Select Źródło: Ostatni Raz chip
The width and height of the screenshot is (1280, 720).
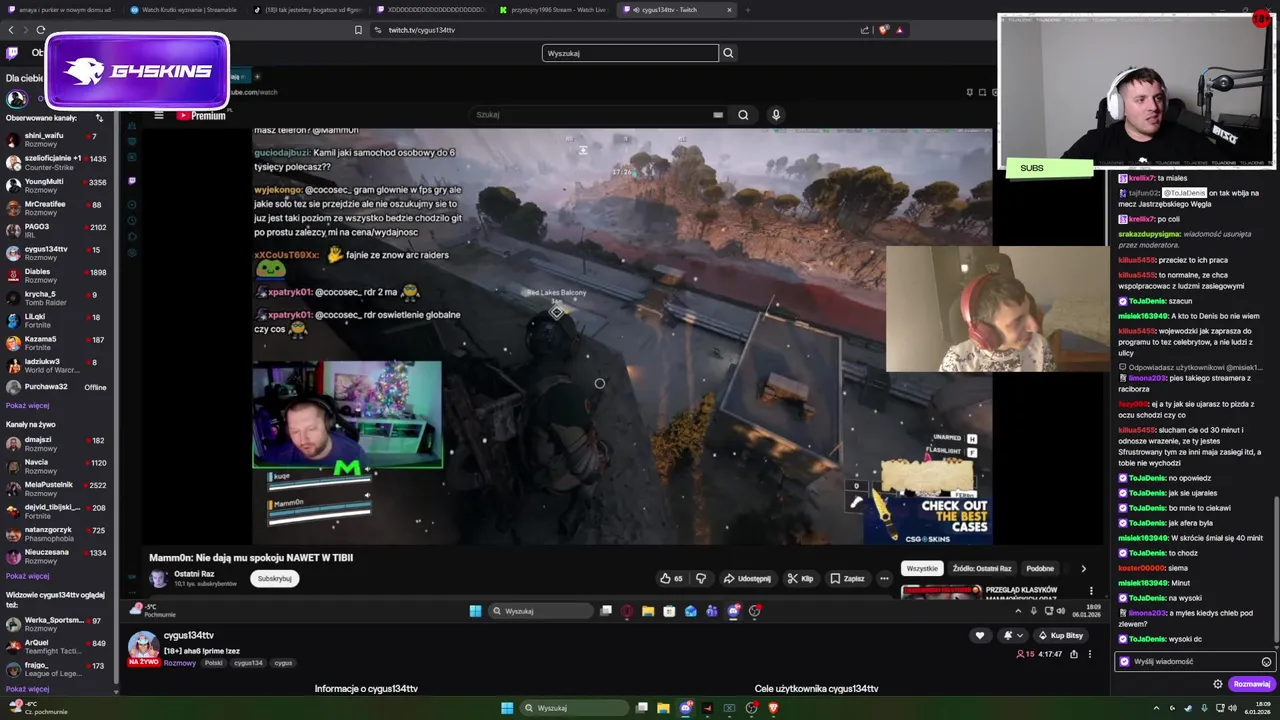[x=982, y=569]
